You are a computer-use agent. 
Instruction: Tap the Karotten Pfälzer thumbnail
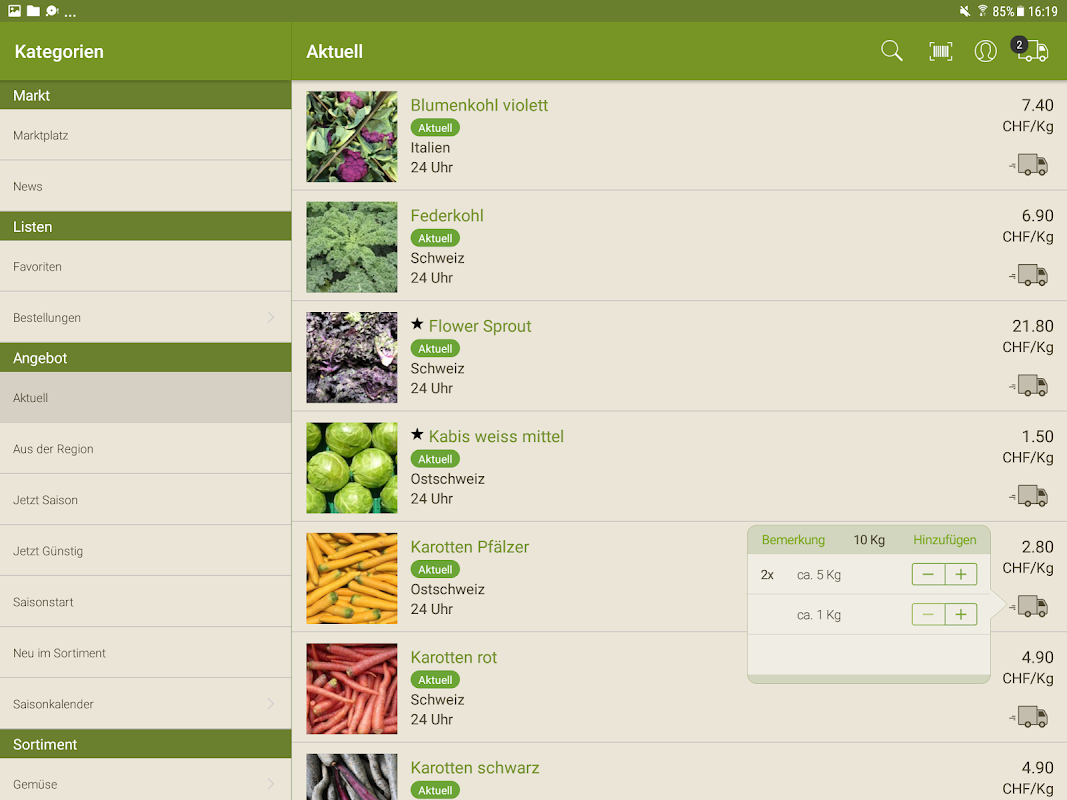point(352,578)
